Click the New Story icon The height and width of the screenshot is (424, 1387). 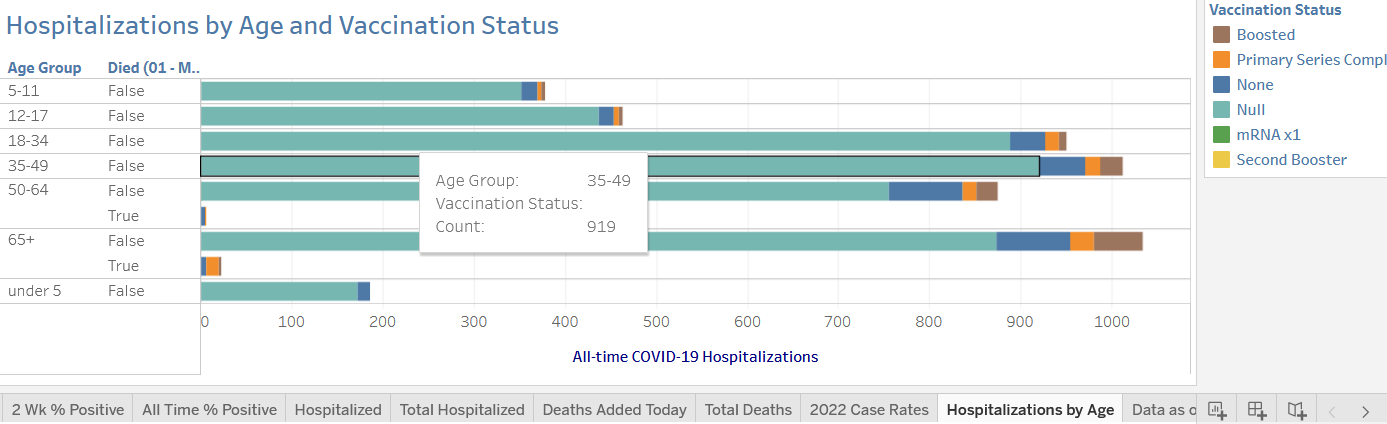[1297, 409]
